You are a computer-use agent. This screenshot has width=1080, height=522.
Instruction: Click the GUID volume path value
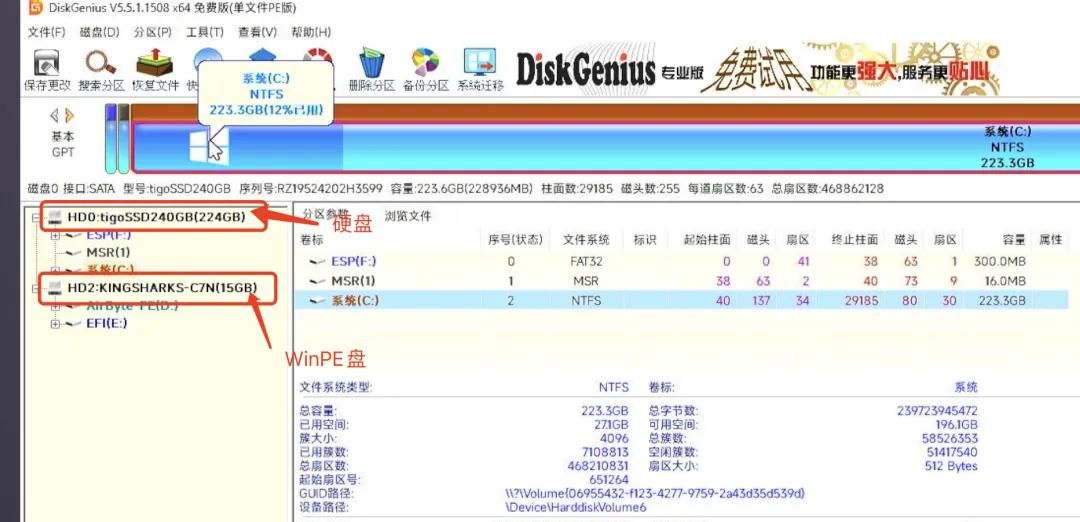point(655,494)
